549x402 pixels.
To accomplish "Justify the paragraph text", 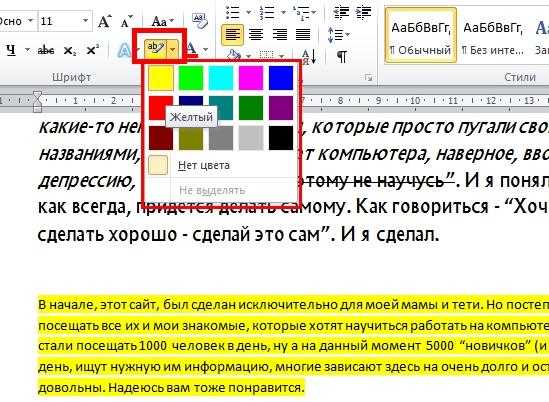I will [x=303, y=34].
